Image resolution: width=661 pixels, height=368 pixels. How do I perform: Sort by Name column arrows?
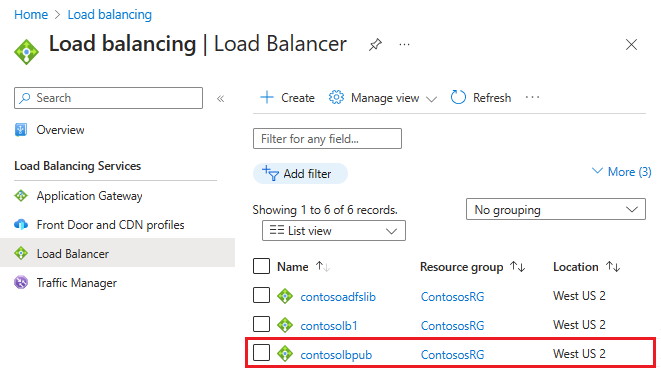coord(323,267)
